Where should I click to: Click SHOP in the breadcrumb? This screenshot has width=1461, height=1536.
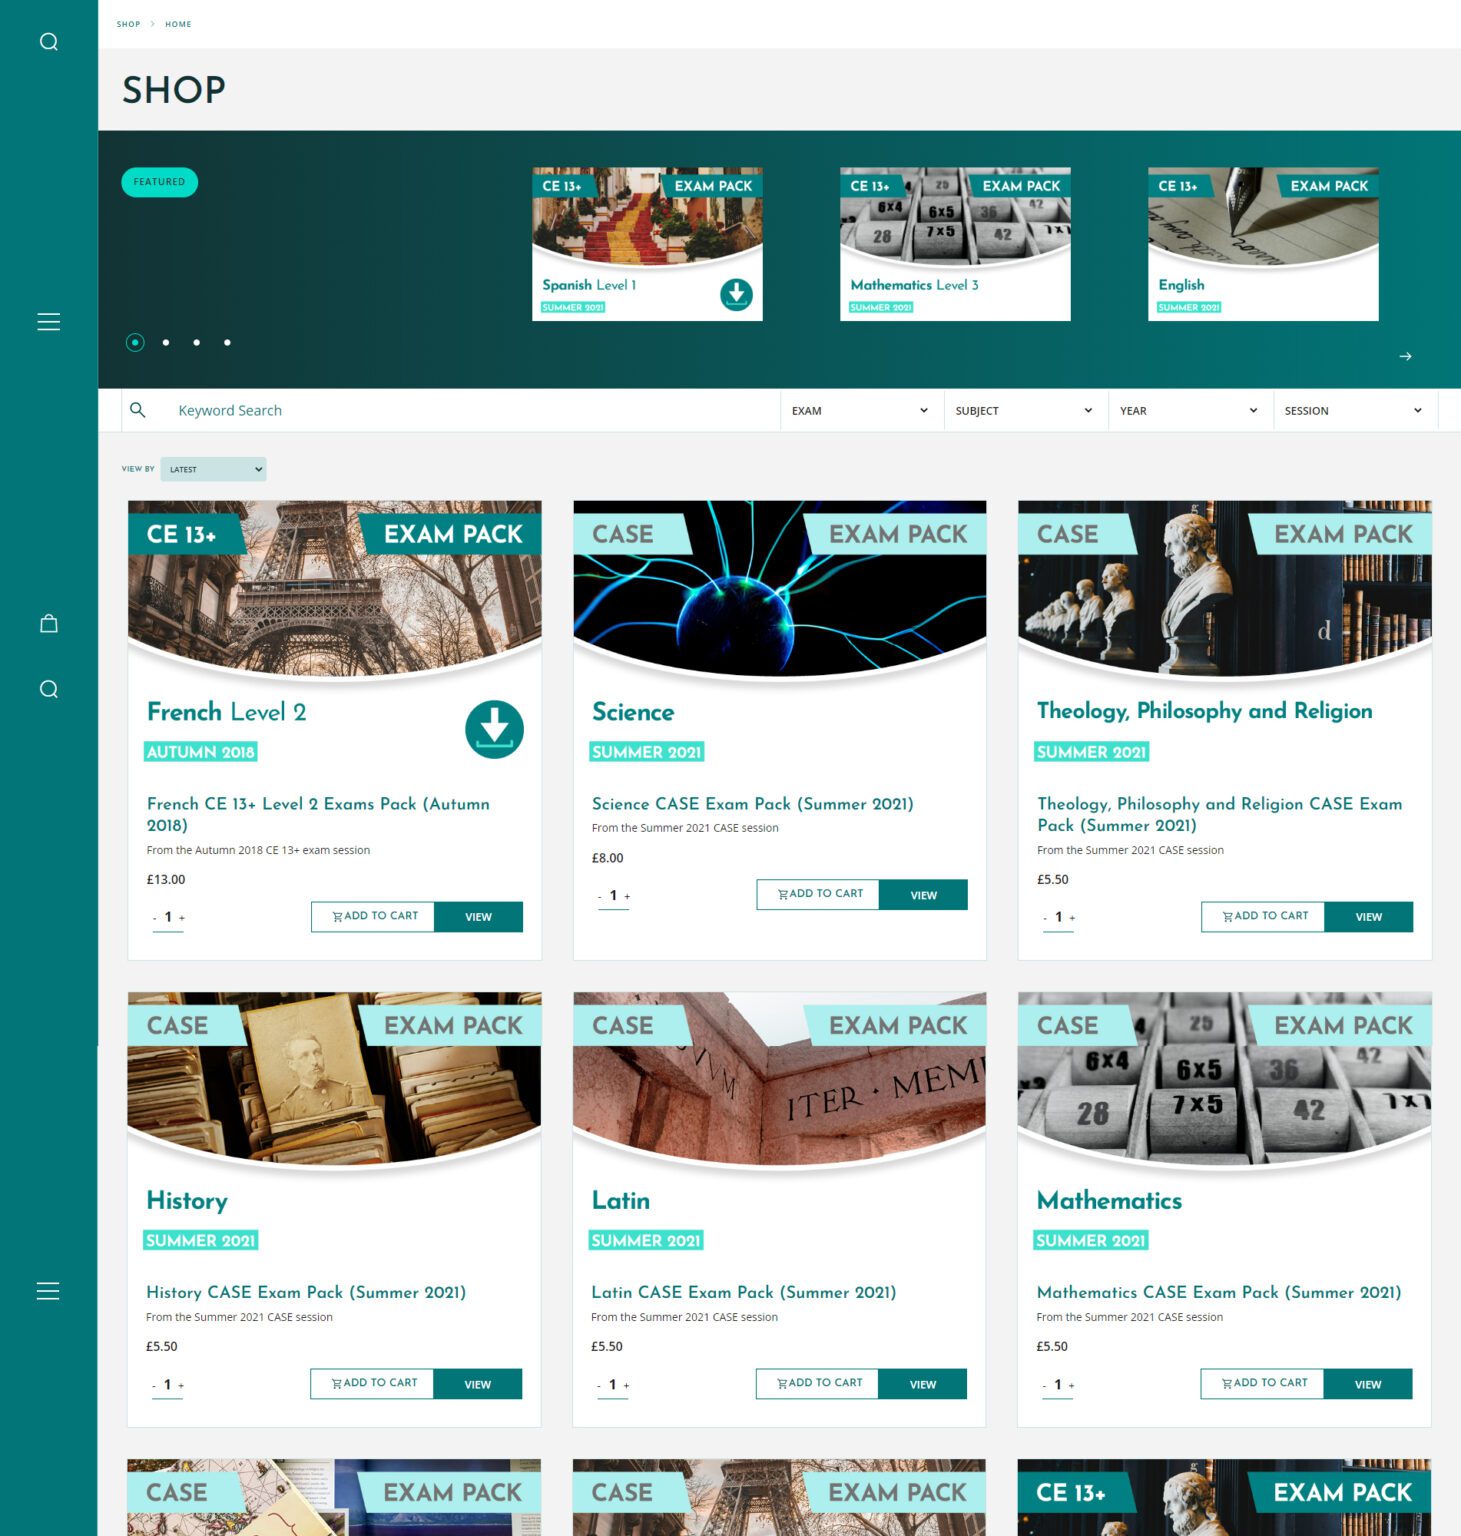tap(128, 24)
